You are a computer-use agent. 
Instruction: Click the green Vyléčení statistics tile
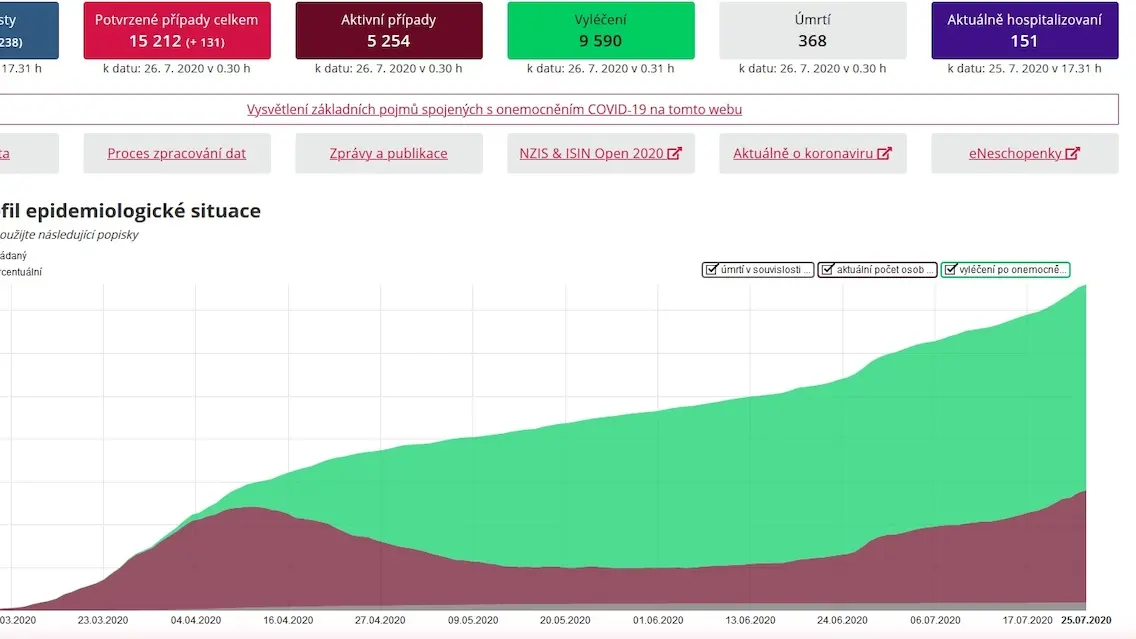(601, 30)
